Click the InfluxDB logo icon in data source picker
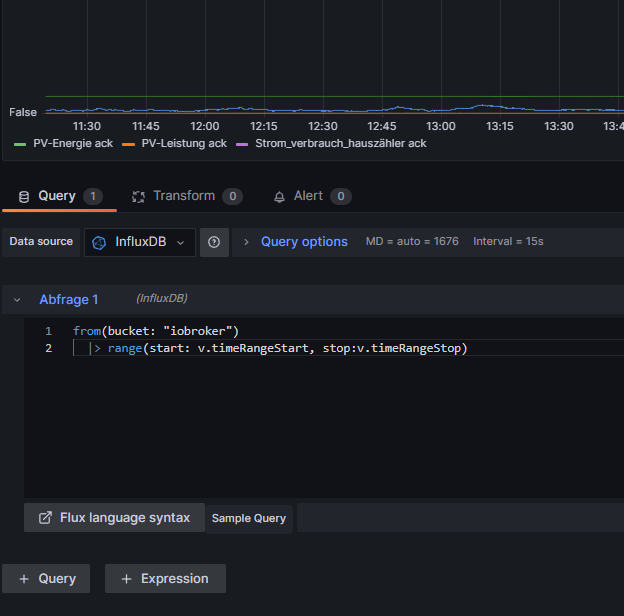The height and width of the screenshot is (616, 624). pos(99,242)
